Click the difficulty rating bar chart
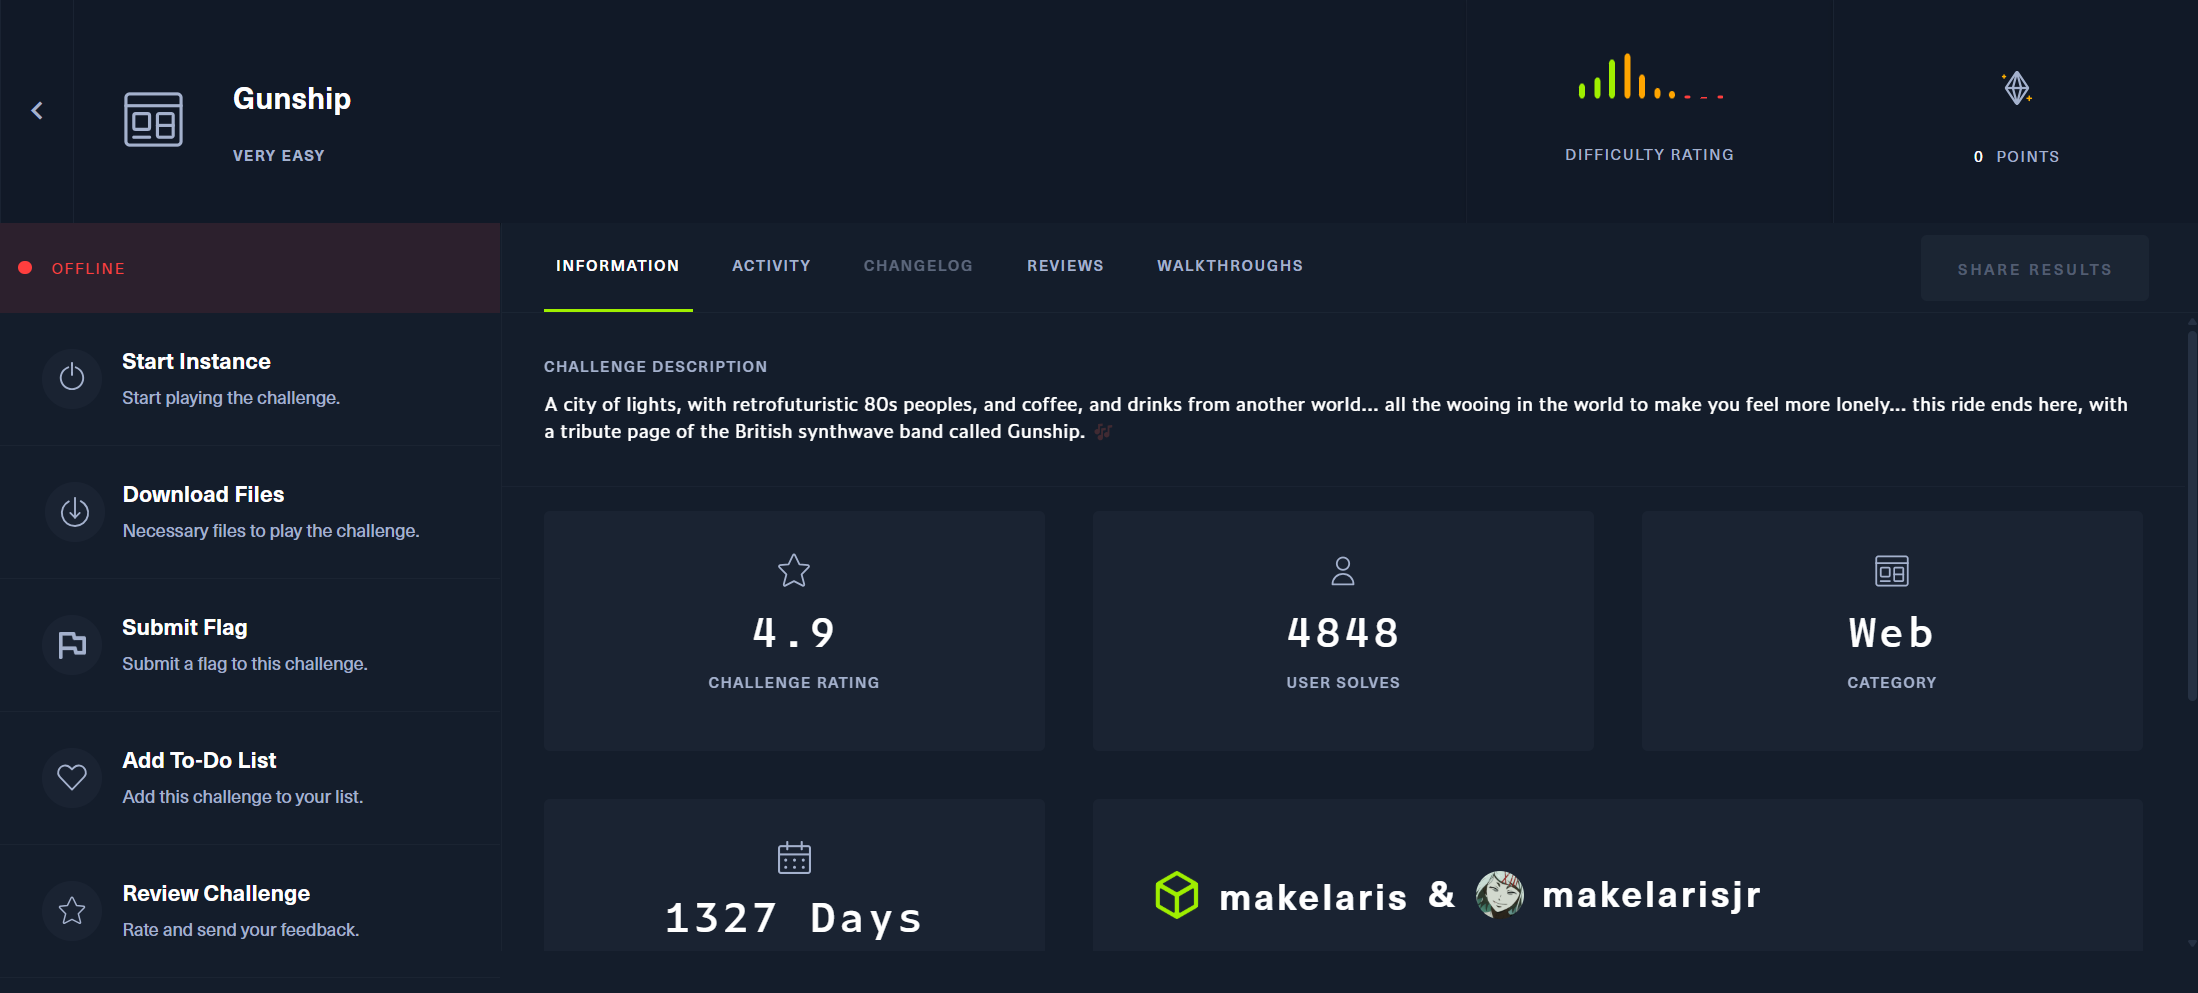Screen dimensions: 2198x993 click(1650, 77)
